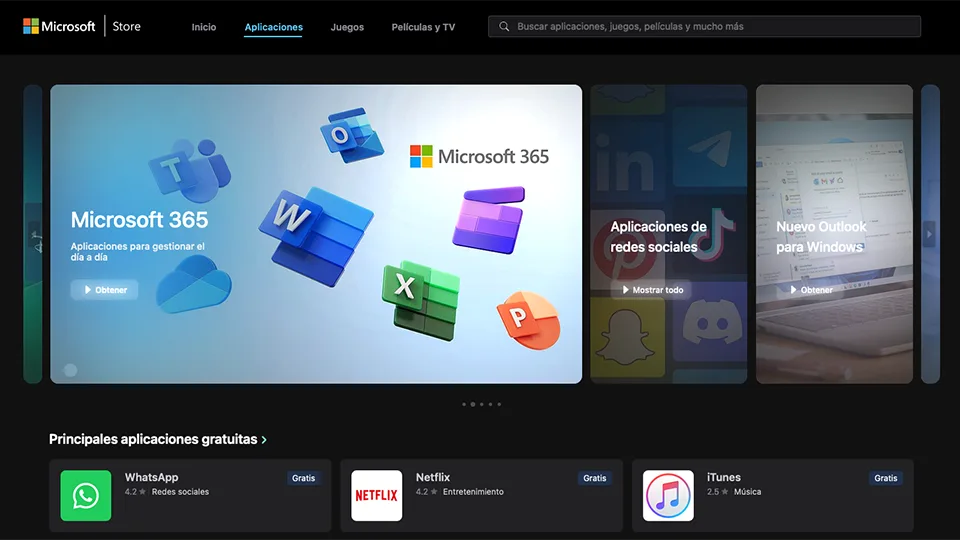Click the search magnifier icon
Image resolution: width=960 pixels, height=540 pixels.
tap(504, 26)
